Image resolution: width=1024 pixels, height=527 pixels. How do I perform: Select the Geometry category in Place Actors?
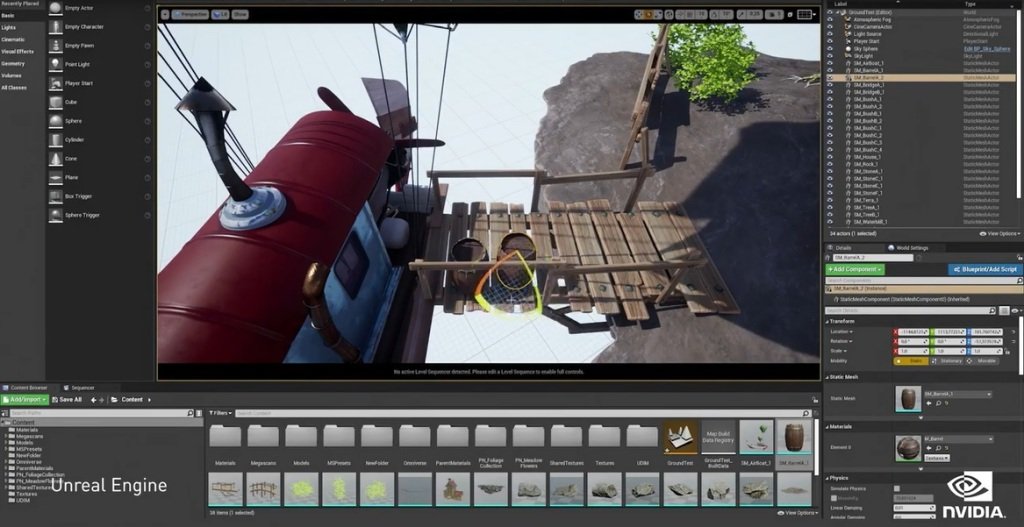tap(13, 63)
